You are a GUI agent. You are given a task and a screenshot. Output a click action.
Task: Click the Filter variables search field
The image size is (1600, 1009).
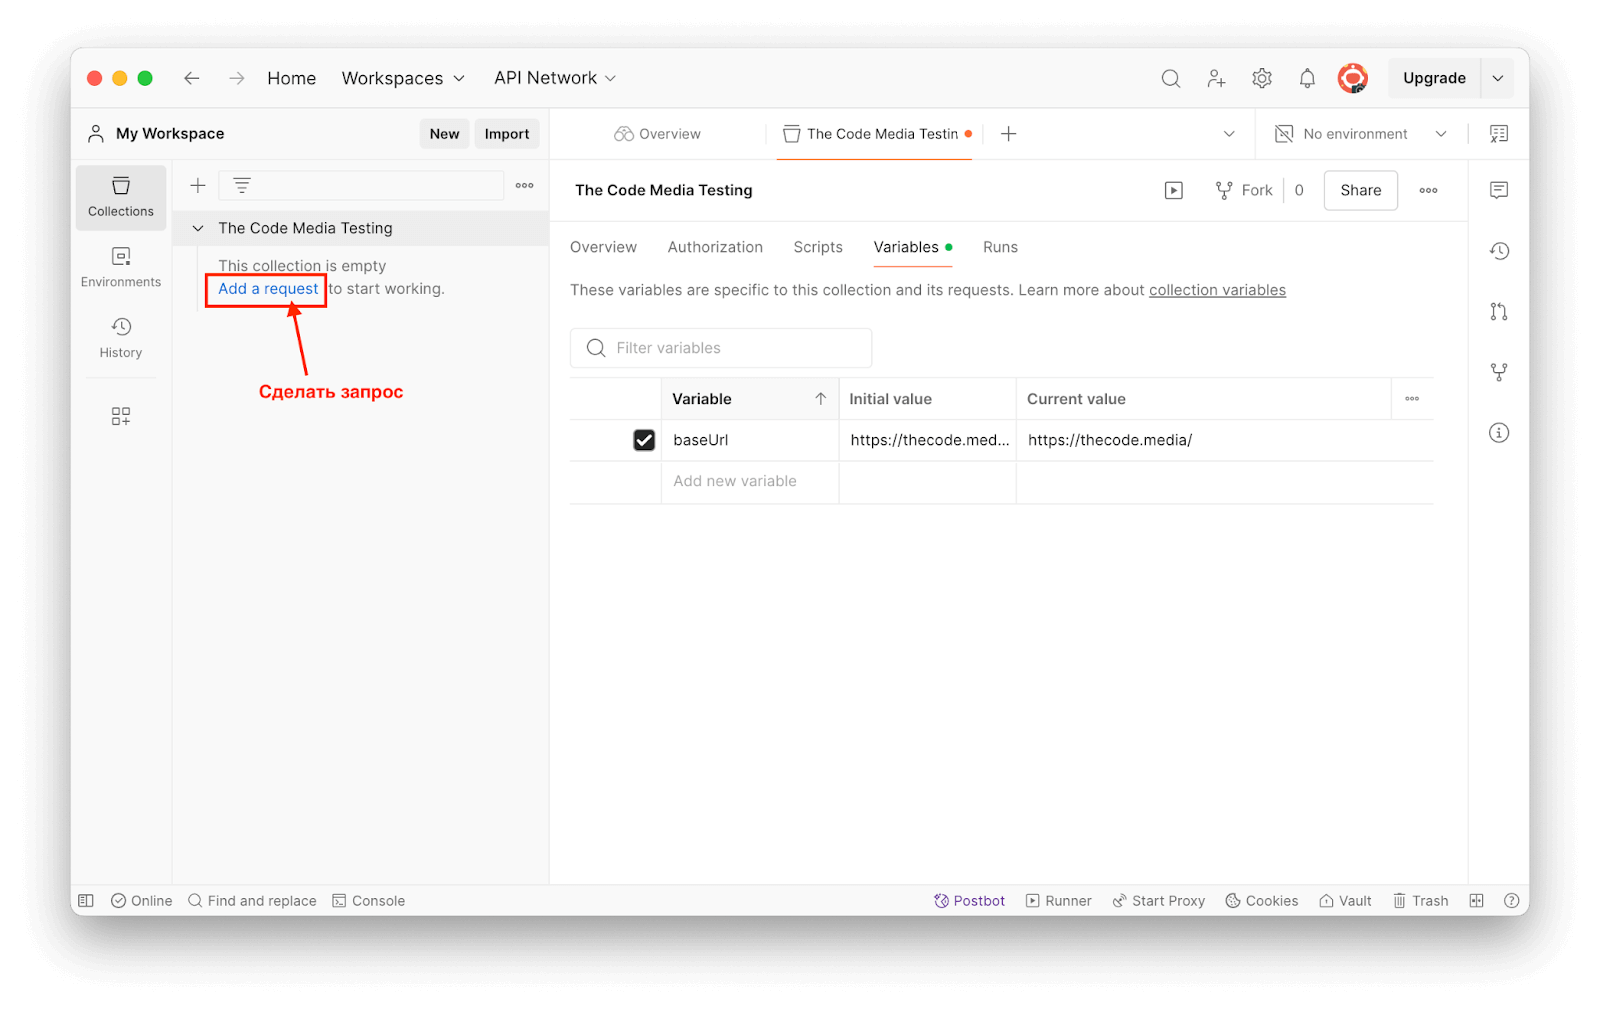720,348
